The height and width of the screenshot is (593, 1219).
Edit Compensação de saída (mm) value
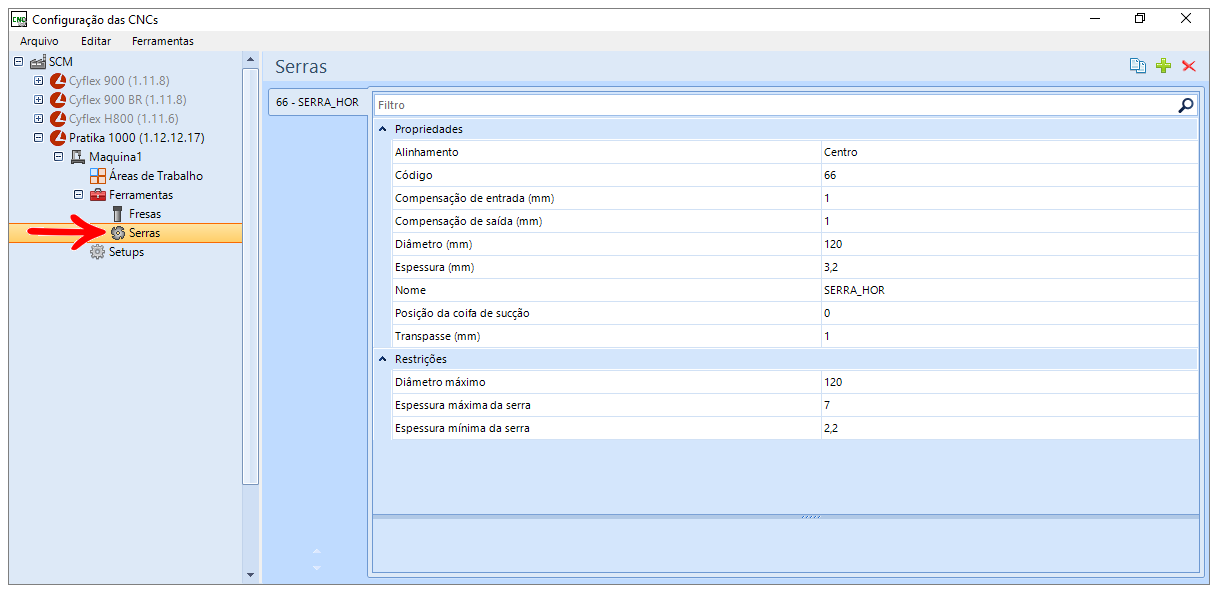click(x=1009, y=221)
